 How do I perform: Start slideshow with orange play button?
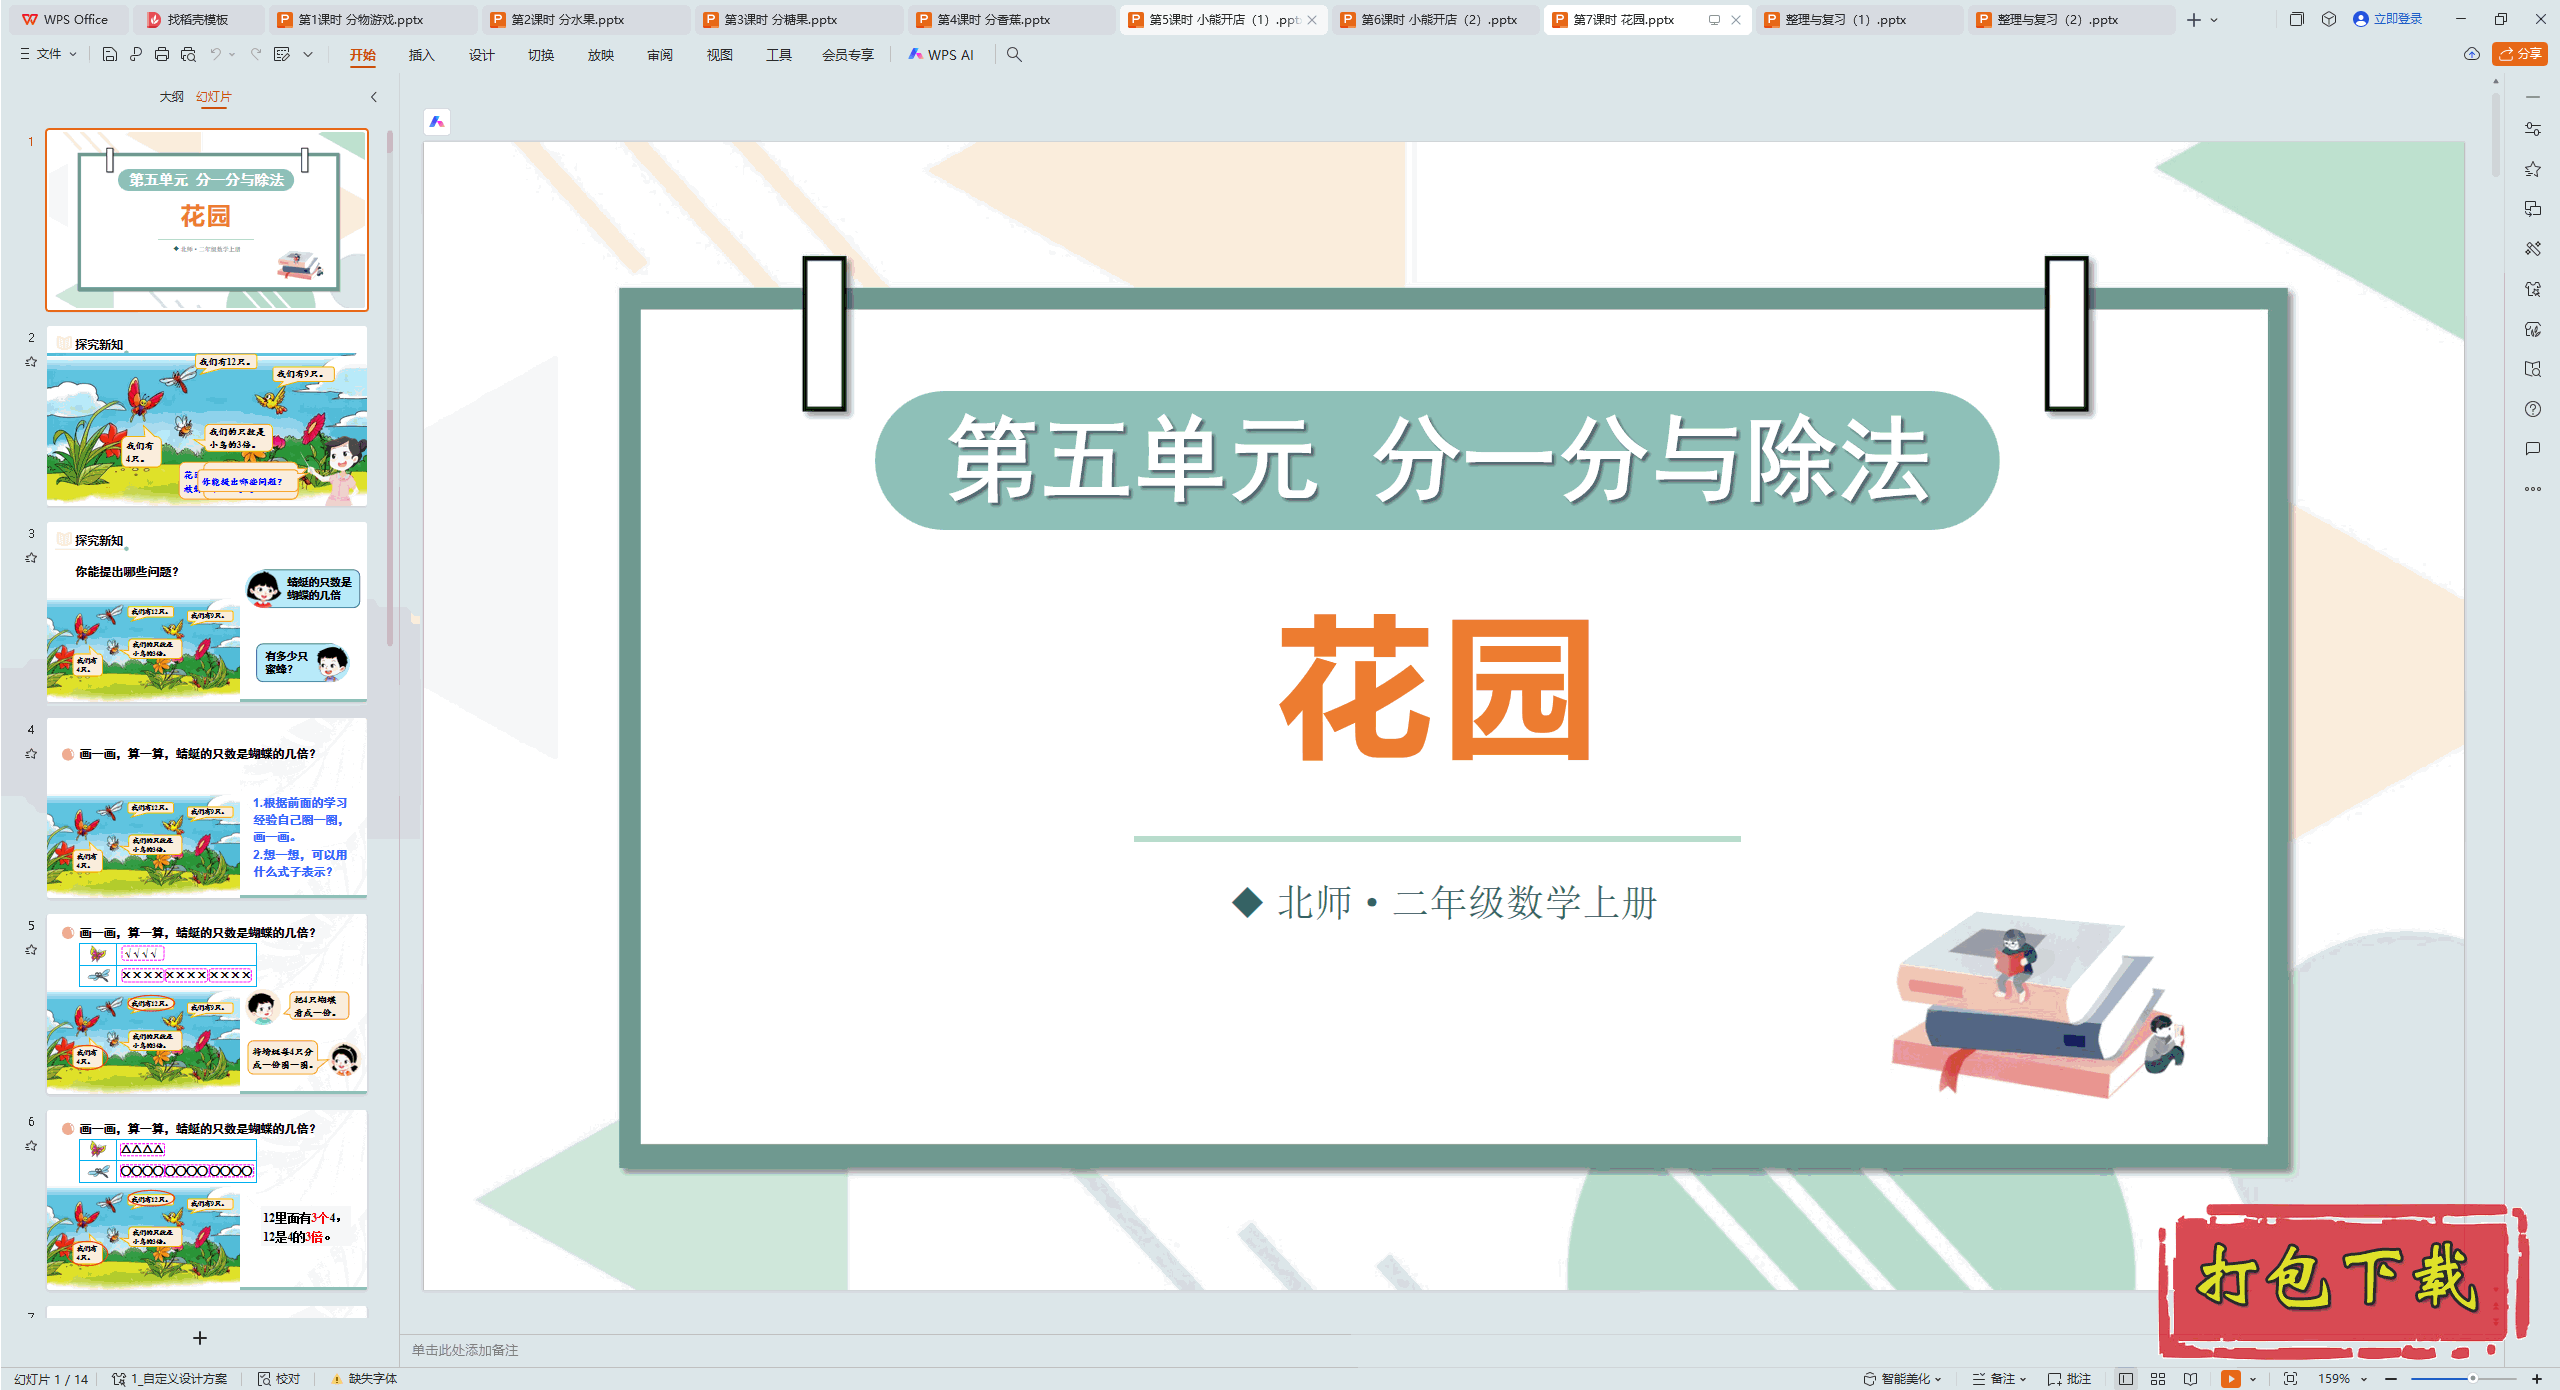[2230, 1379]
